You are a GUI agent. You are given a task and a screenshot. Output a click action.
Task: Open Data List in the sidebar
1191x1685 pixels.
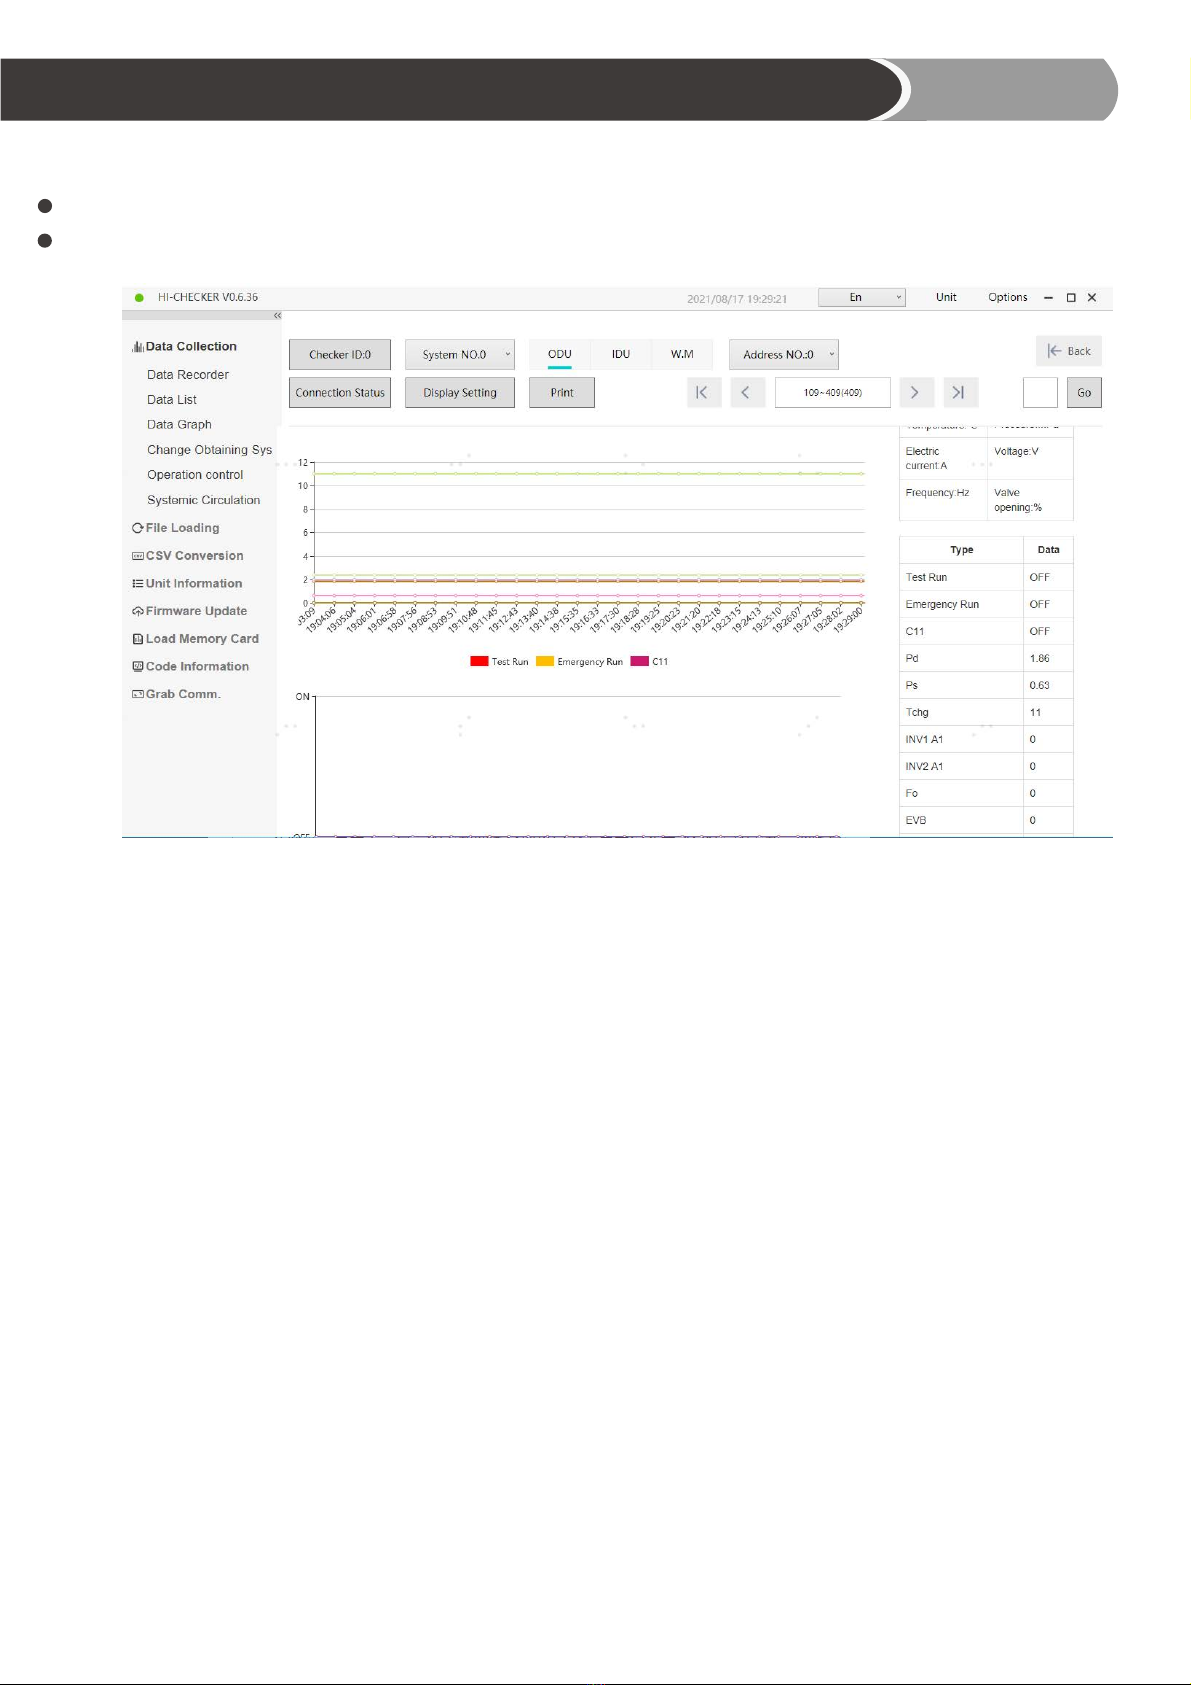coord(172,400)
